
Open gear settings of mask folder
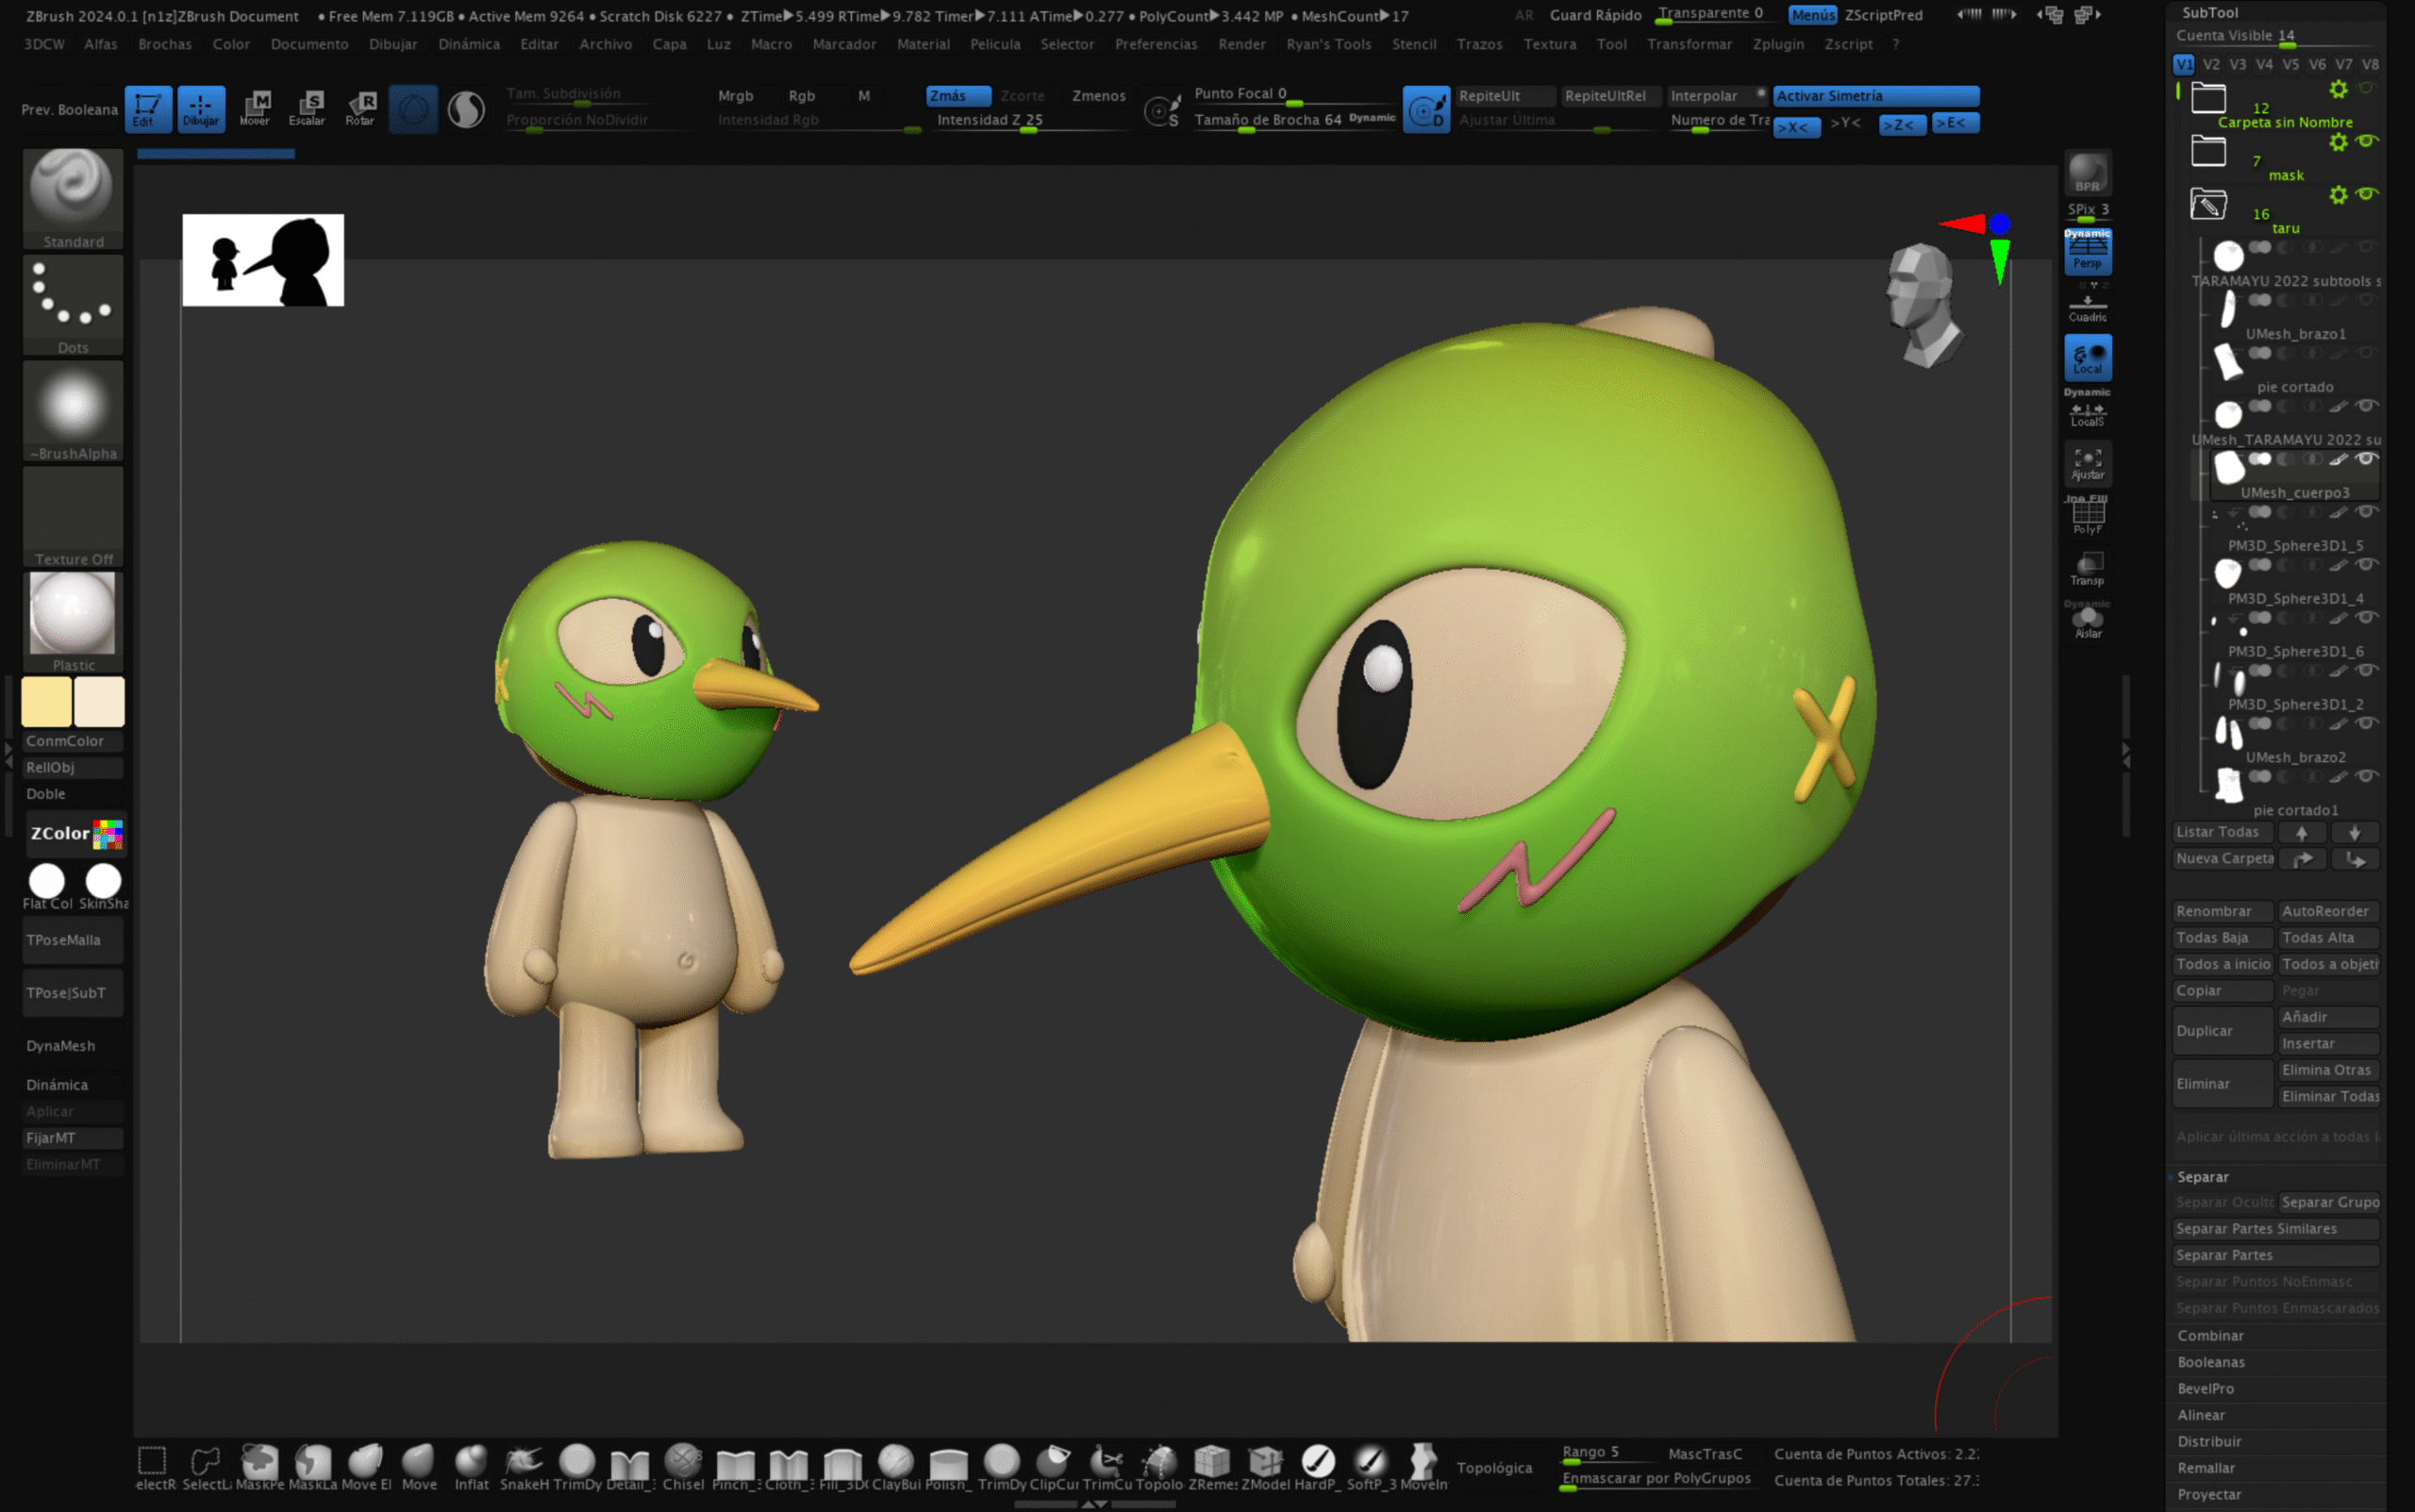click(2338, 142)
